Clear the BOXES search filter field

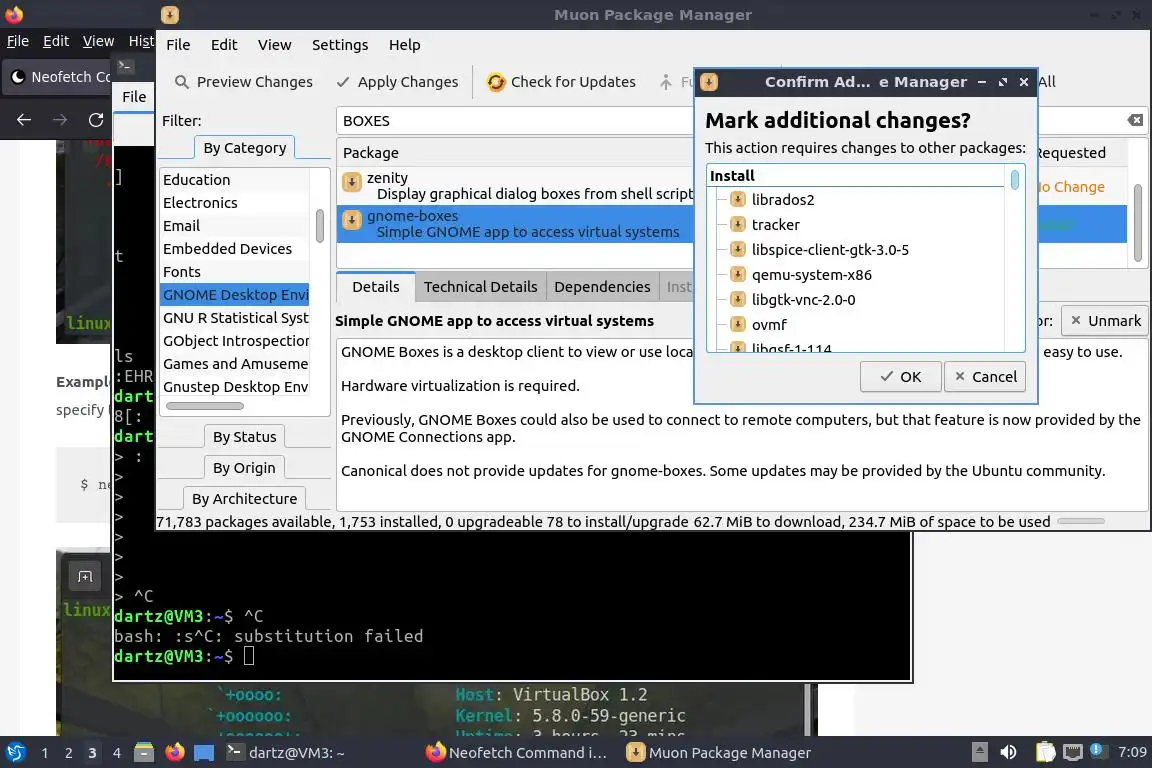(1135, 120)
